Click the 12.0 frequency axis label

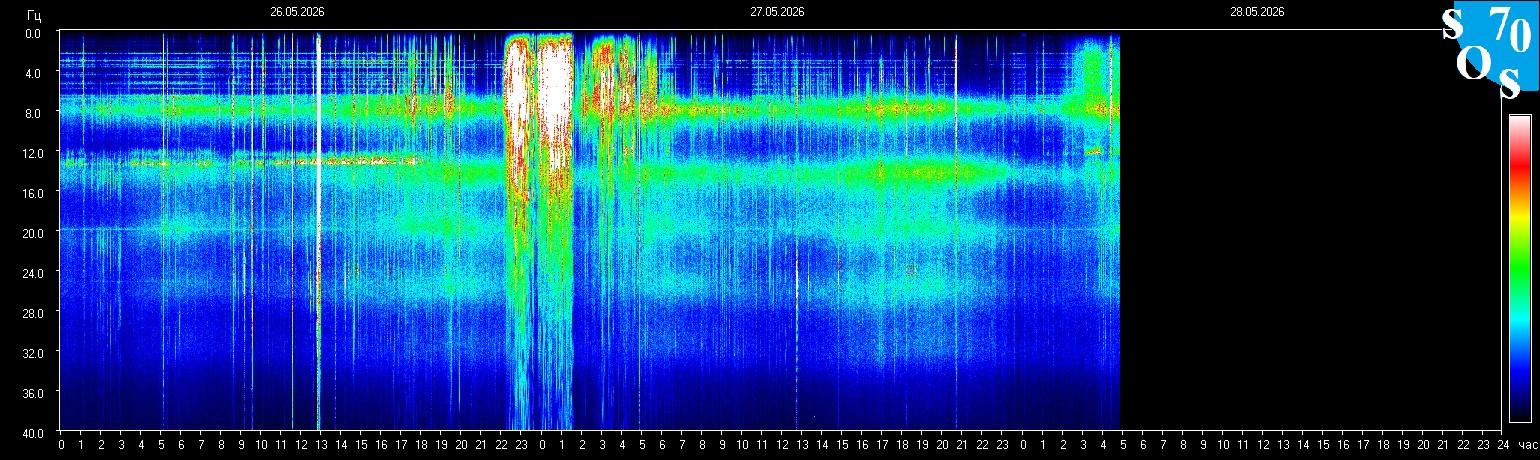click(x=31, y=153)
